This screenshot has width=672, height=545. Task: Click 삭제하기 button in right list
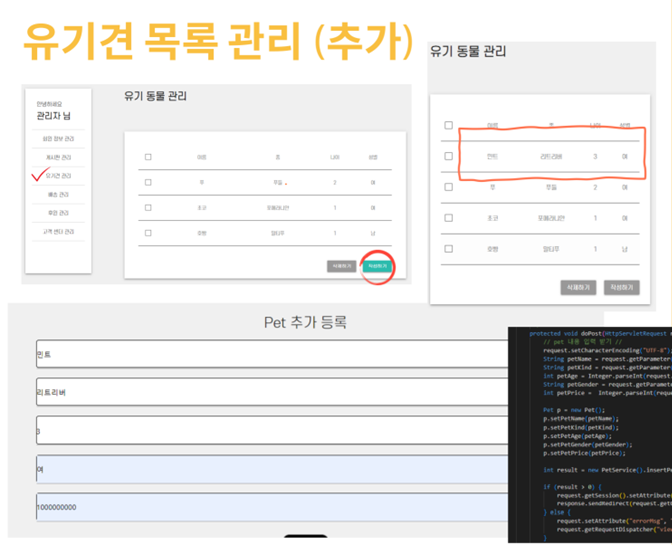pos(578,287)
